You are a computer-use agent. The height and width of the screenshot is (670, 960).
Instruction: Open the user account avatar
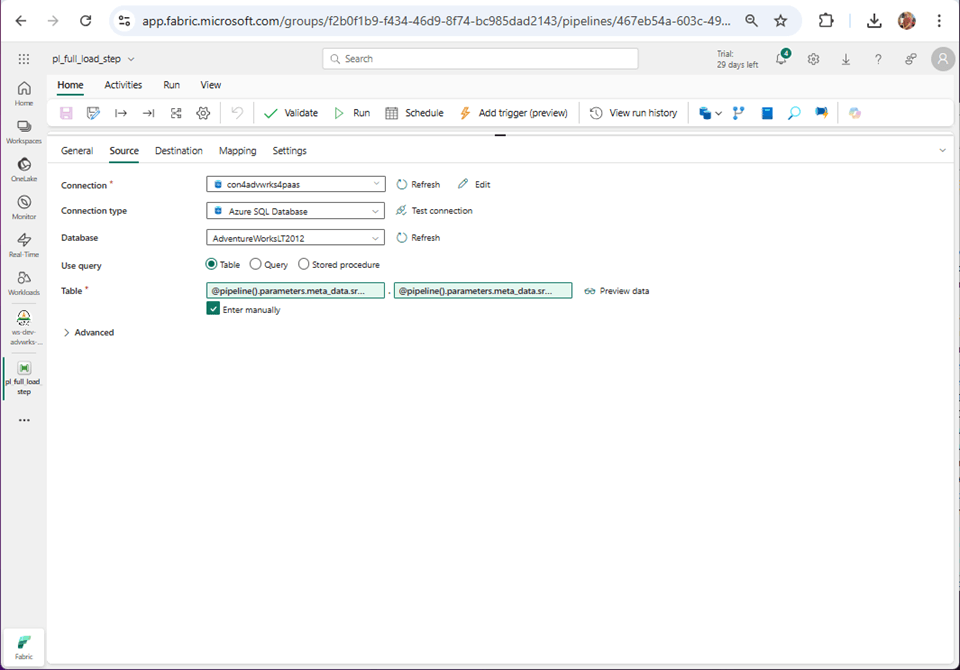pos(943,59)
